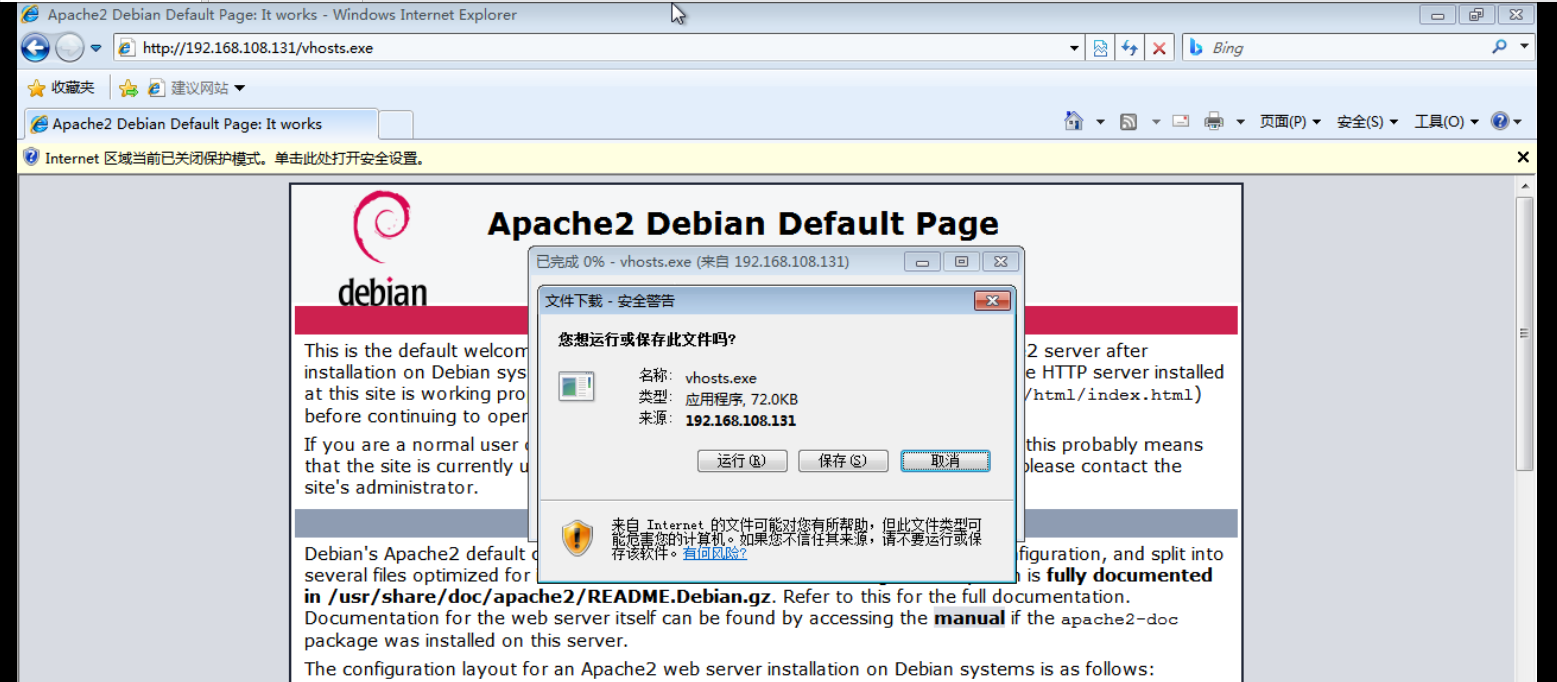
Task: Click the Bing logo in search box
Action: click(x=1196, y=47)
